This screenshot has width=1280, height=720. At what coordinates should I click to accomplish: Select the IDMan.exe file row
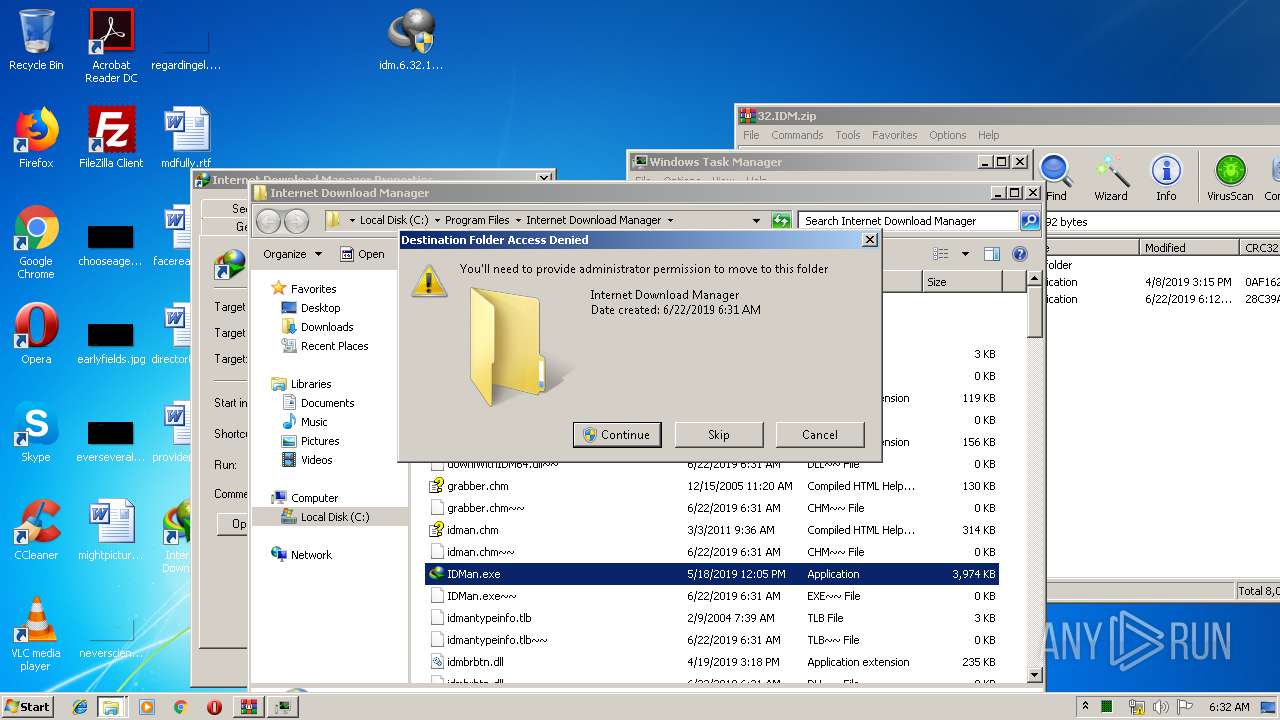712,574
